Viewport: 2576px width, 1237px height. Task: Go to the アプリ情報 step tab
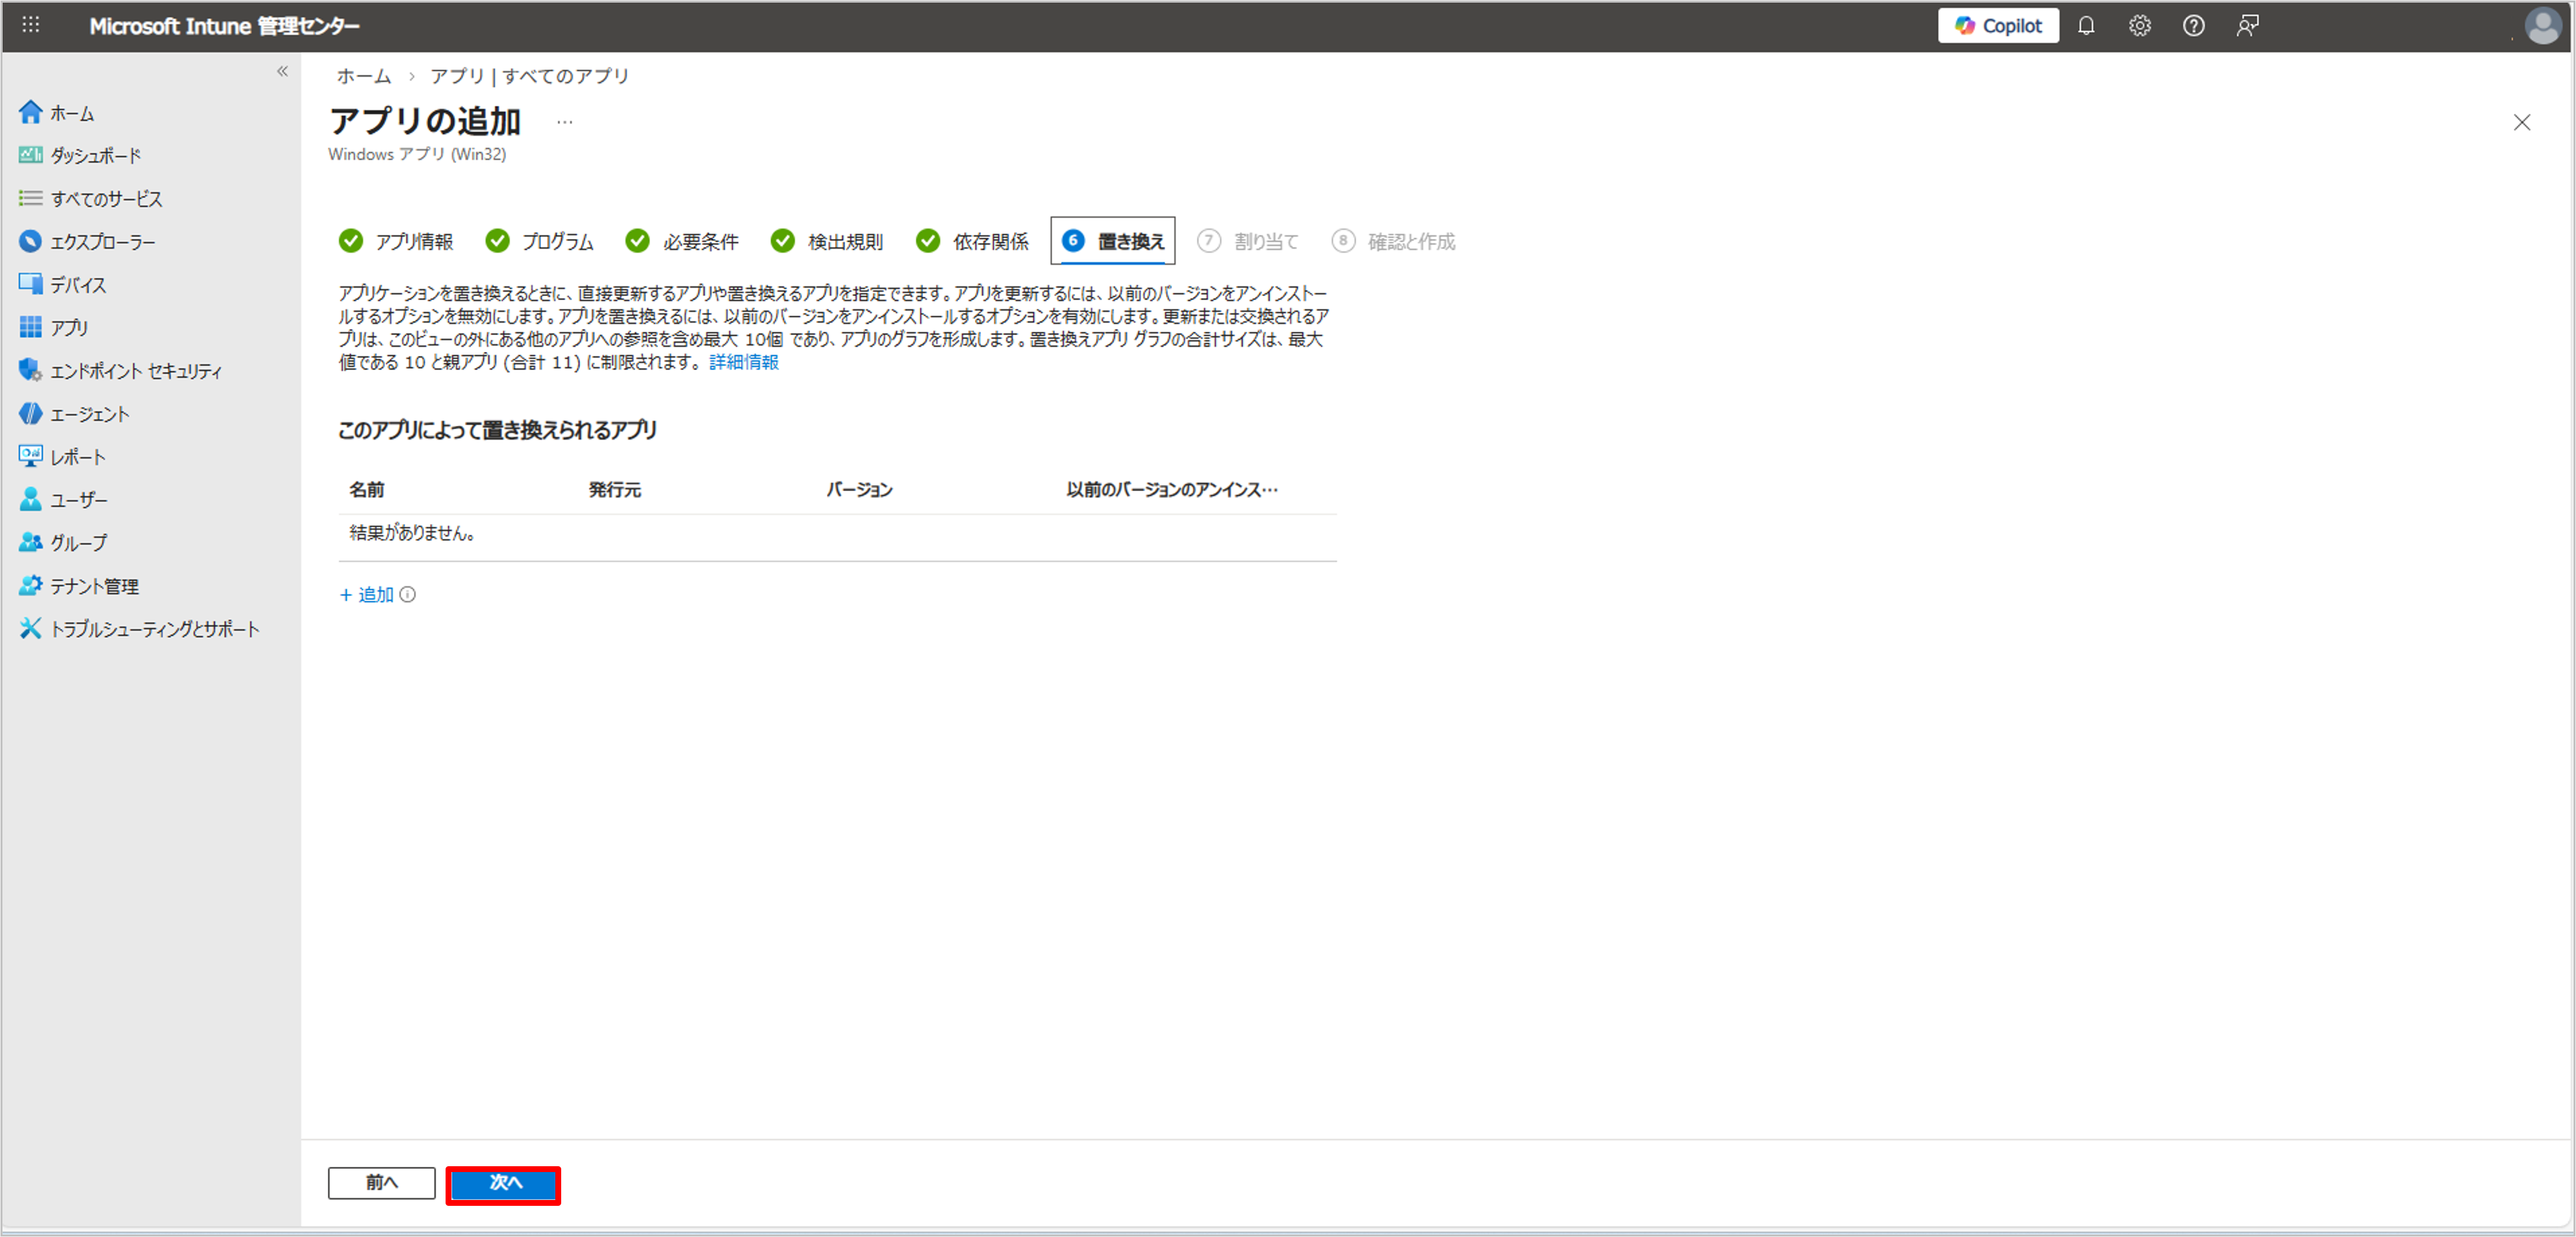(396, 241)
